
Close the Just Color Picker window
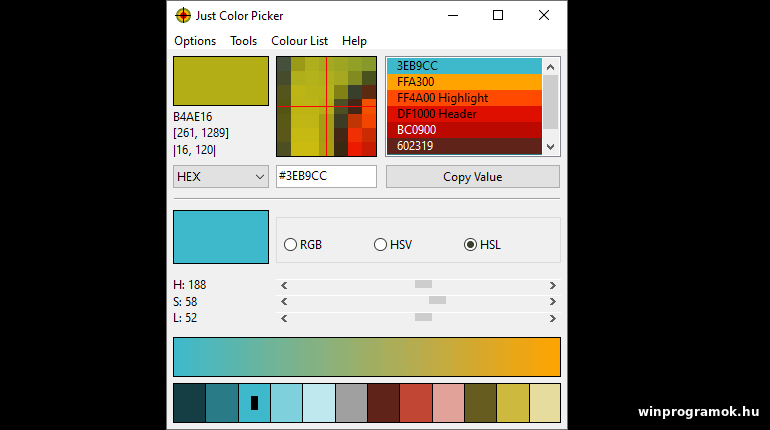click(x=544, y=15)
